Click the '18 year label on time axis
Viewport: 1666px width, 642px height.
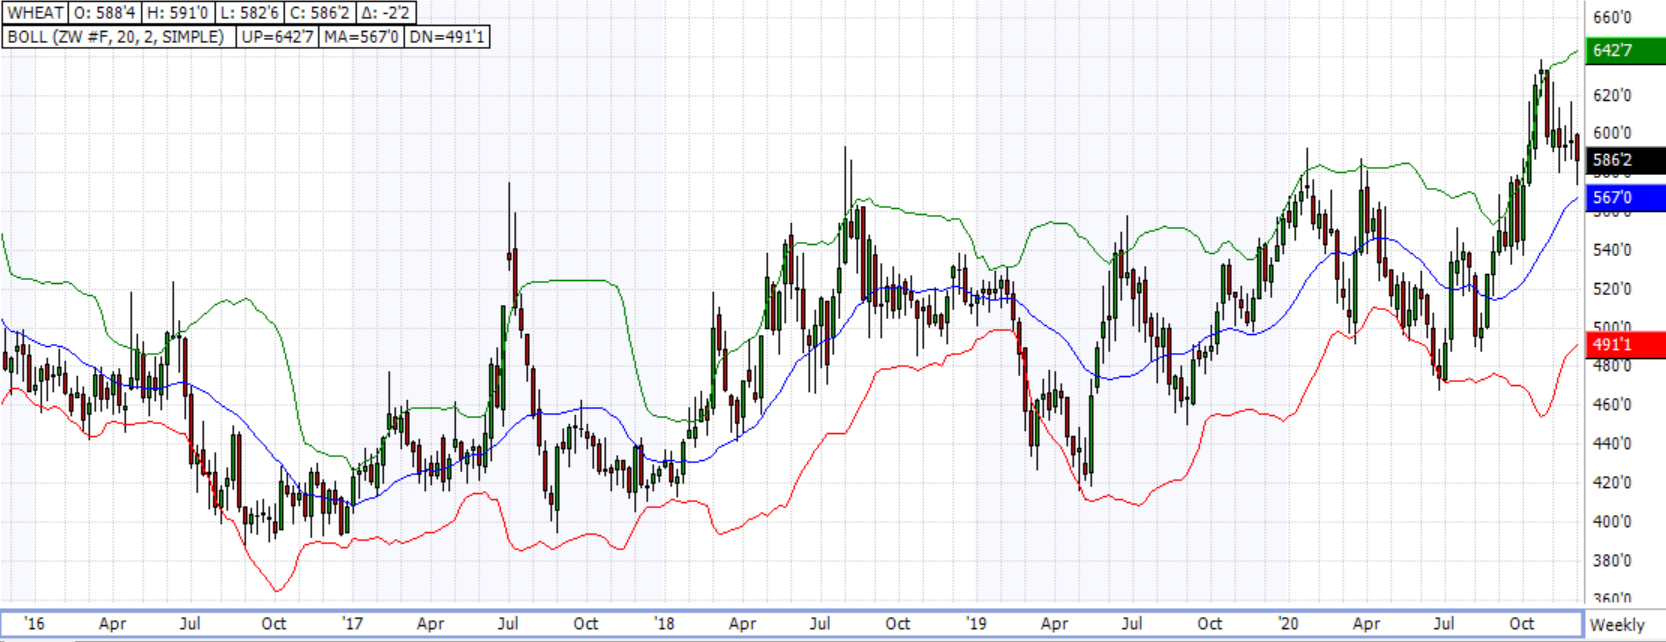664,623
